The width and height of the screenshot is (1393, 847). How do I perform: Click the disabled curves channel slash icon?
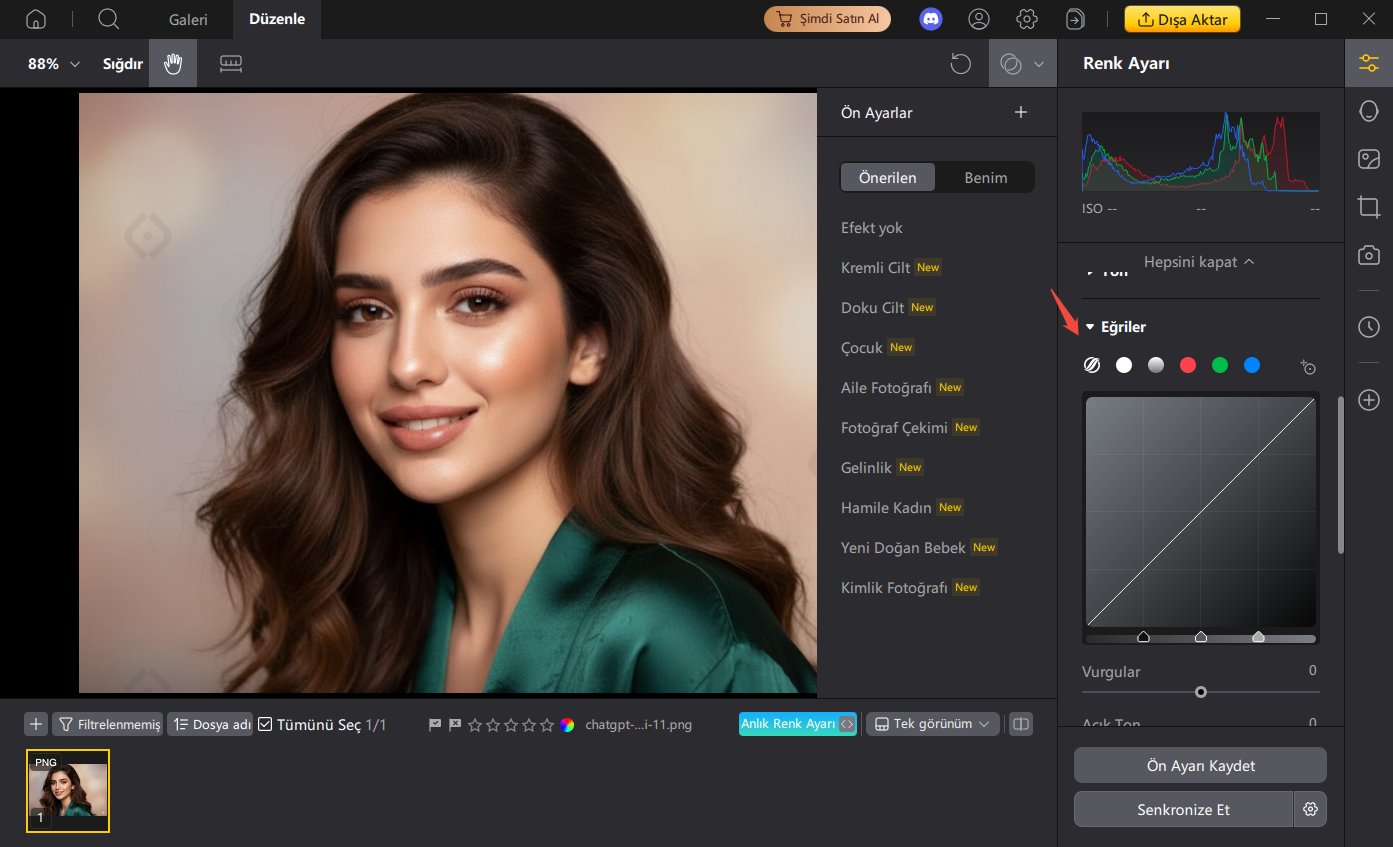(x=1092, y=365)
